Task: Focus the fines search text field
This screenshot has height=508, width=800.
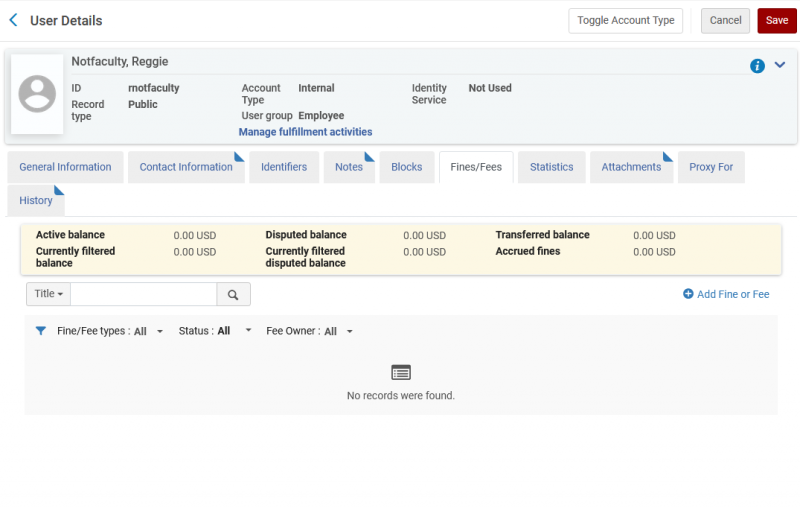Action: point(144,294)
